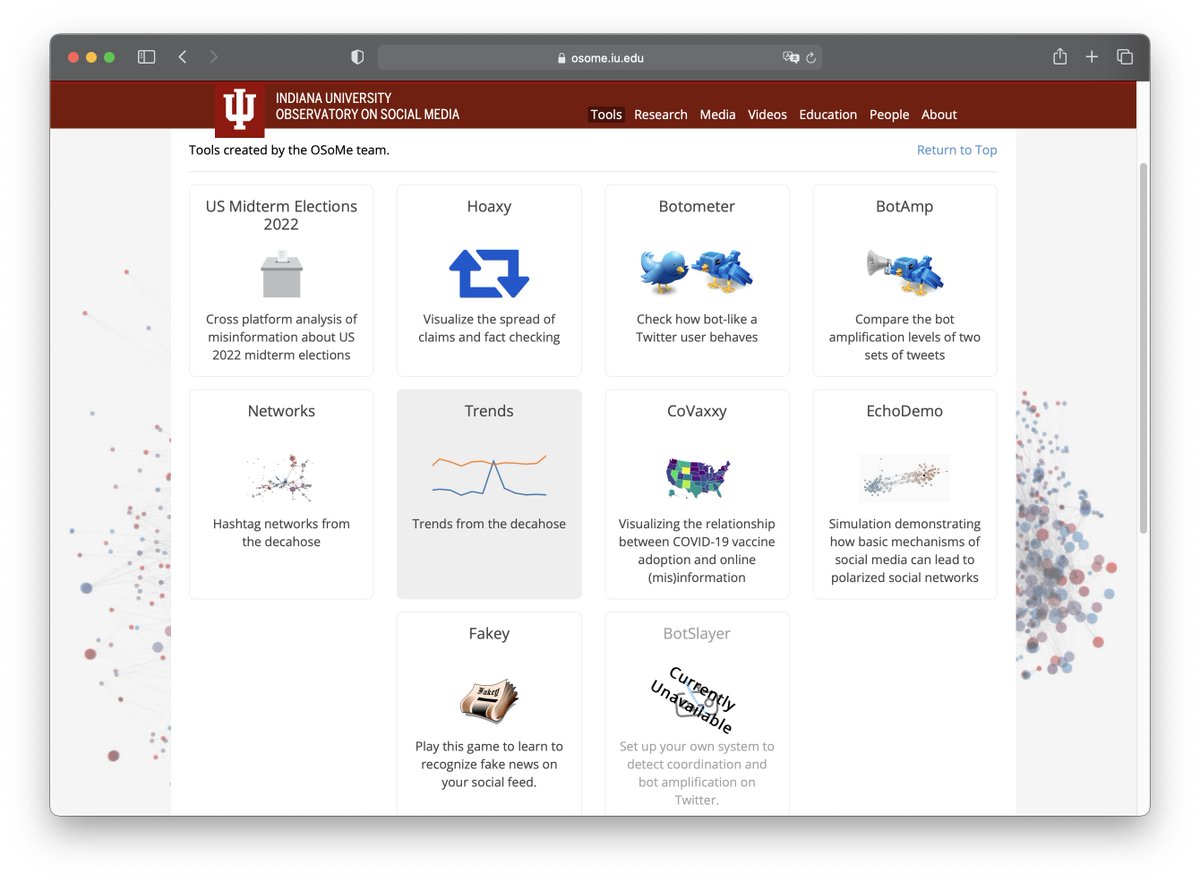The height and width of the screenshot is (882, 1200).
Task: Open the CoVaxxy title link
Action: point(697,411)
